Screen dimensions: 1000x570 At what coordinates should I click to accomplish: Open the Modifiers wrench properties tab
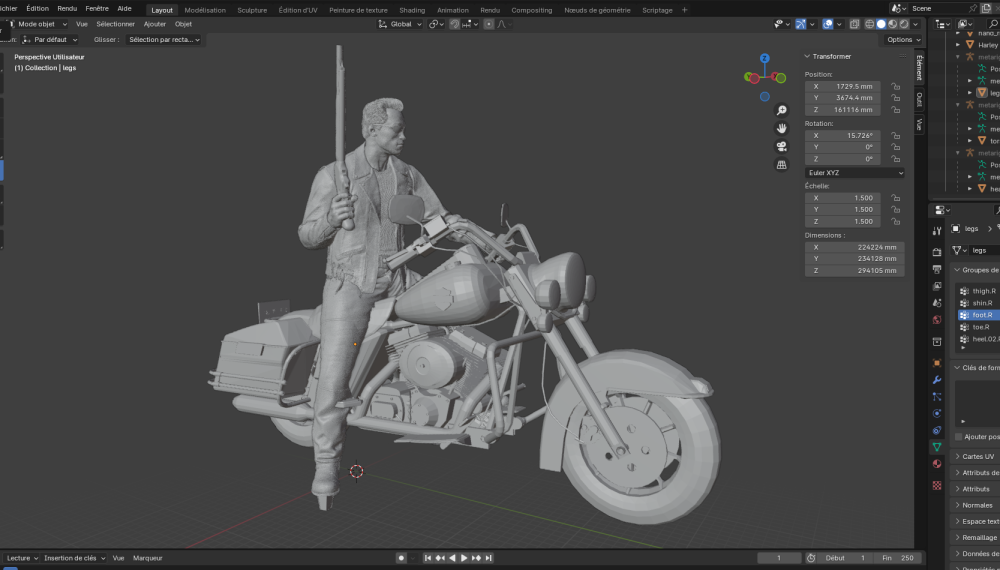pyautogui.click(x=937, y=380)
